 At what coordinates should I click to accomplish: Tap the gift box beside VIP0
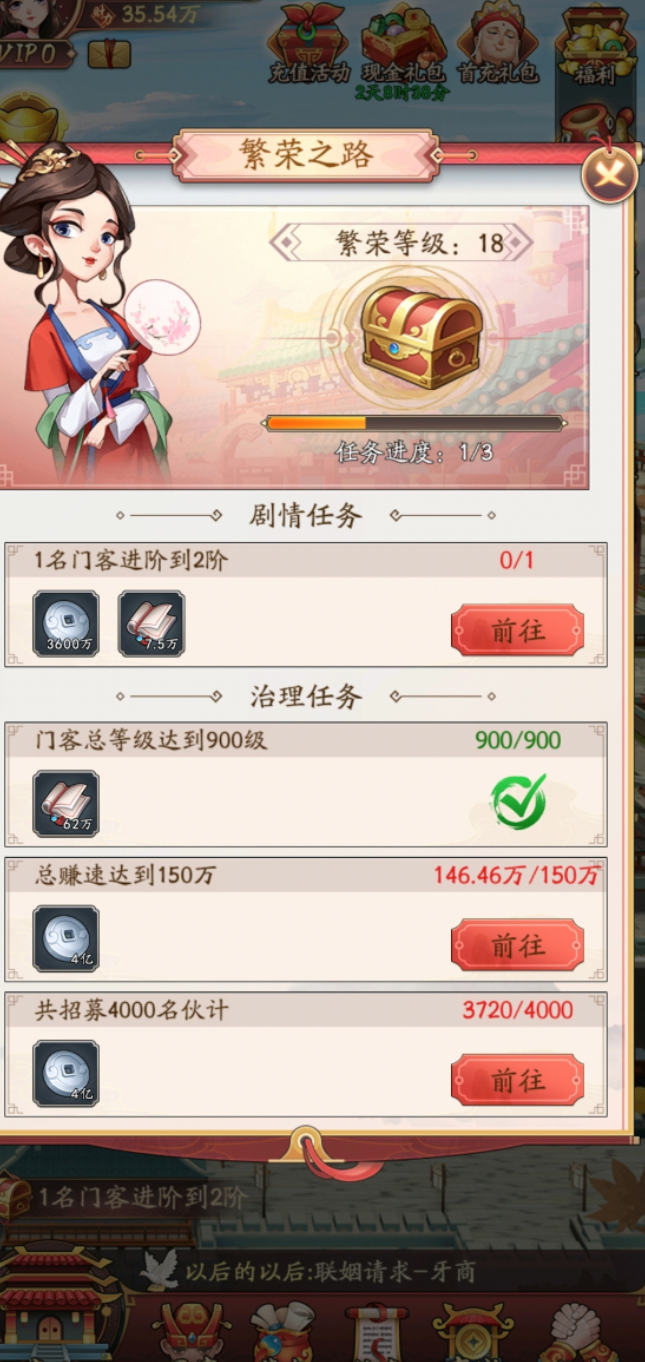pyautogui.click(x=109, y=54)
